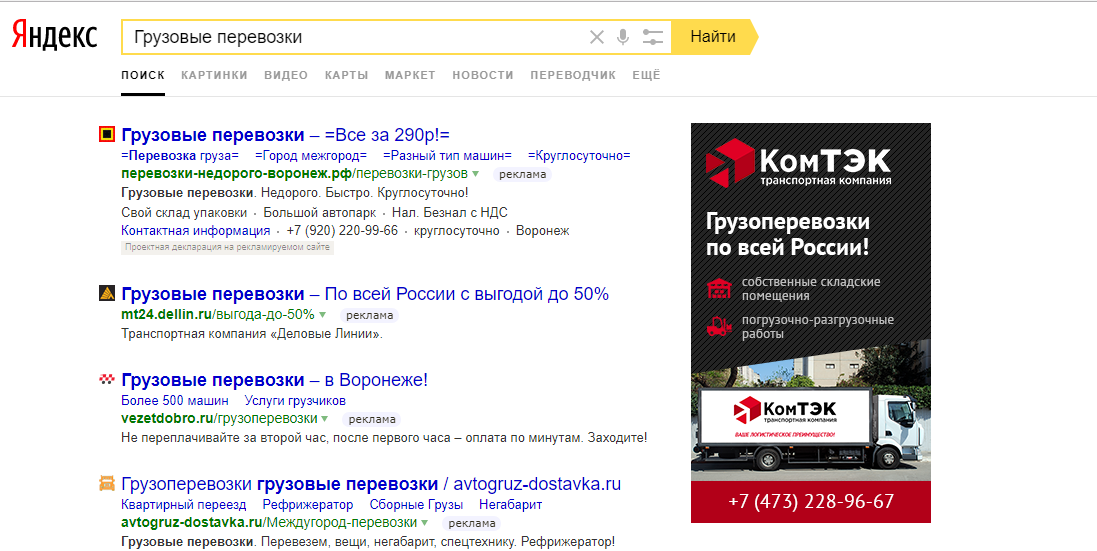Switch to the Картинки tab

[214, 75]
